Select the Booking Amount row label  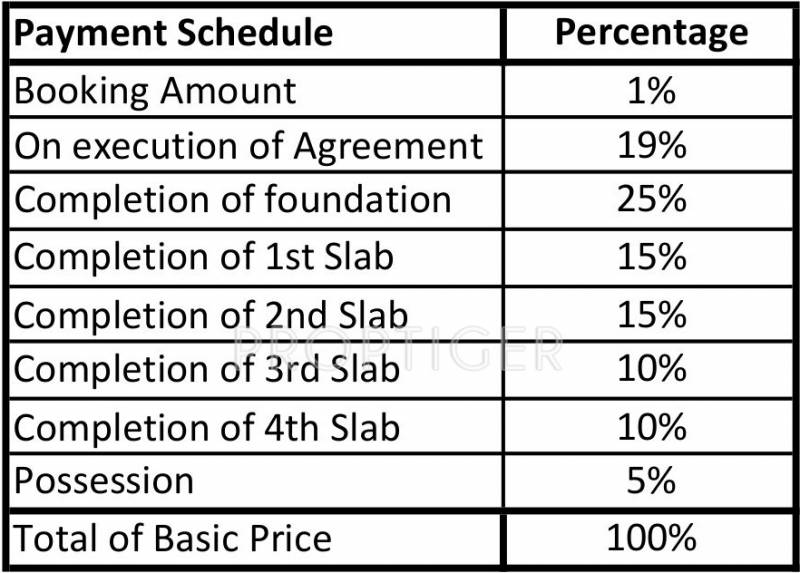click(x=155, y=91)
